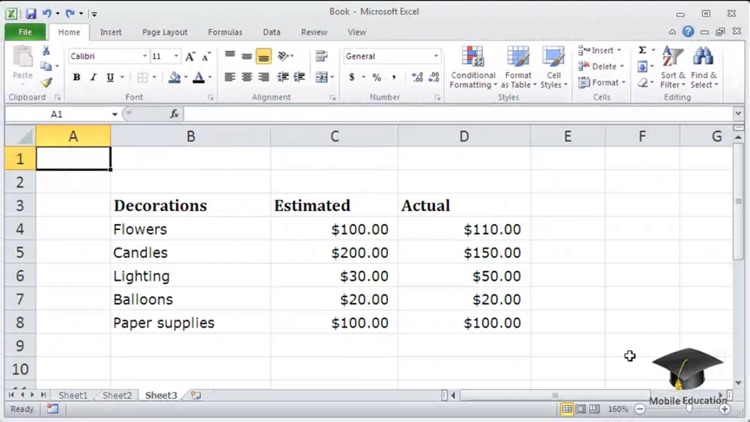The image size is (750, 422).
Task: Increase font size with Grow Font icon
Action: (190, 56)
